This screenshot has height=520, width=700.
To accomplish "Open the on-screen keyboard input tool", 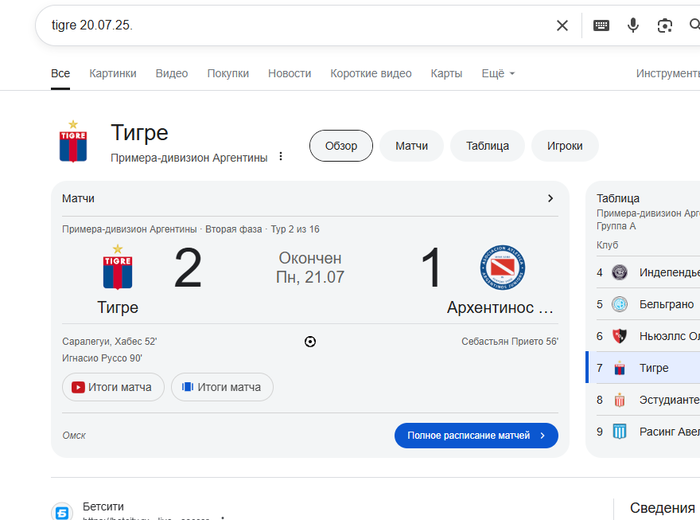I will click(601, 25).
